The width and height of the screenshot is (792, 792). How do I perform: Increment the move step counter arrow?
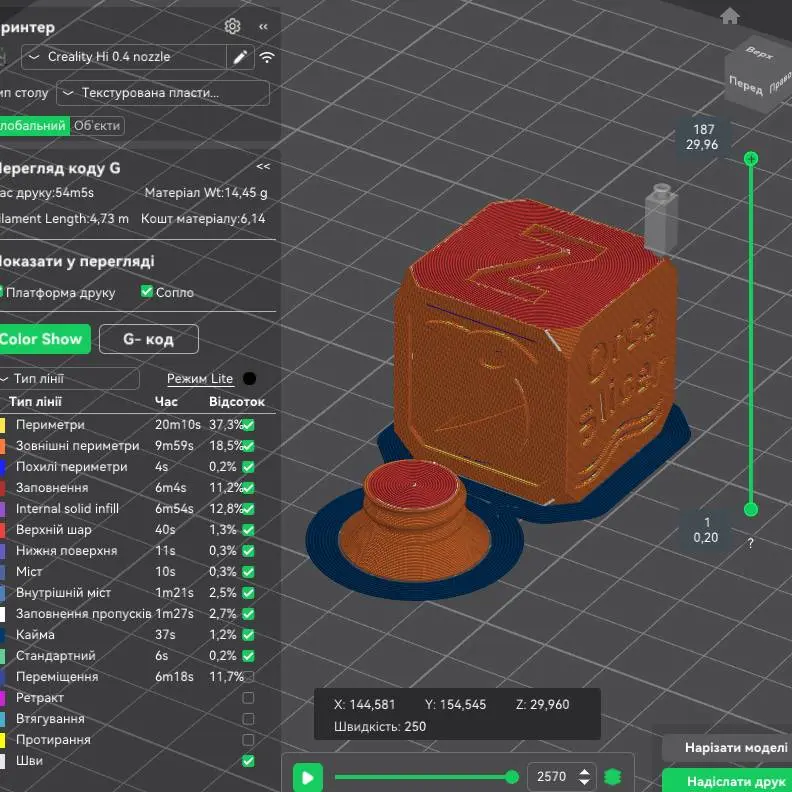click(584, 772)
